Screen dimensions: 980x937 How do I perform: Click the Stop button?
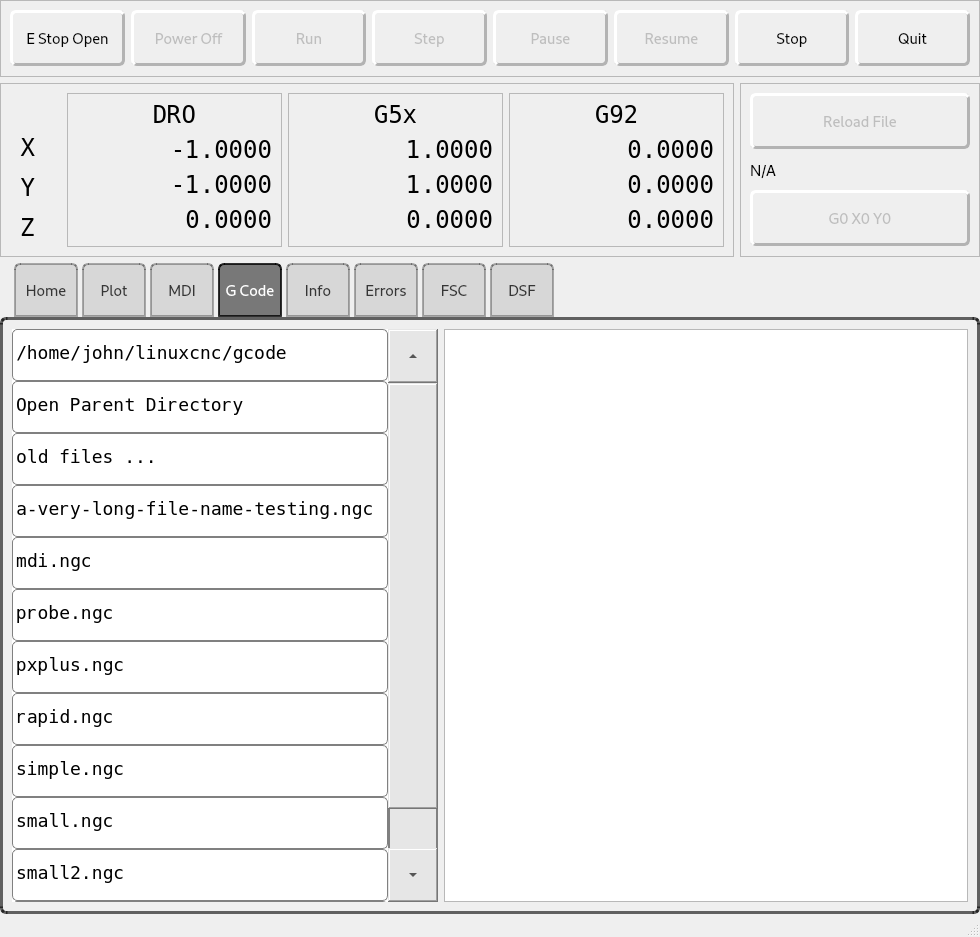point(792,39)
